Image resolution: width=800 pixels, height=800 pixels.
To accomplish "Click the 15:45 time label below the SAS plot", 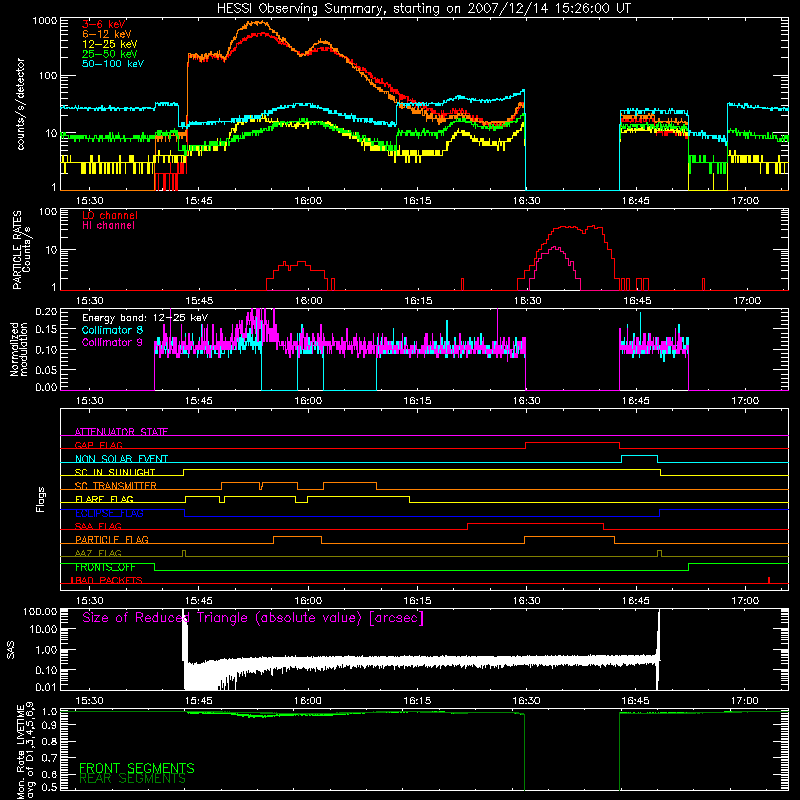I will (x=198, y=701).
